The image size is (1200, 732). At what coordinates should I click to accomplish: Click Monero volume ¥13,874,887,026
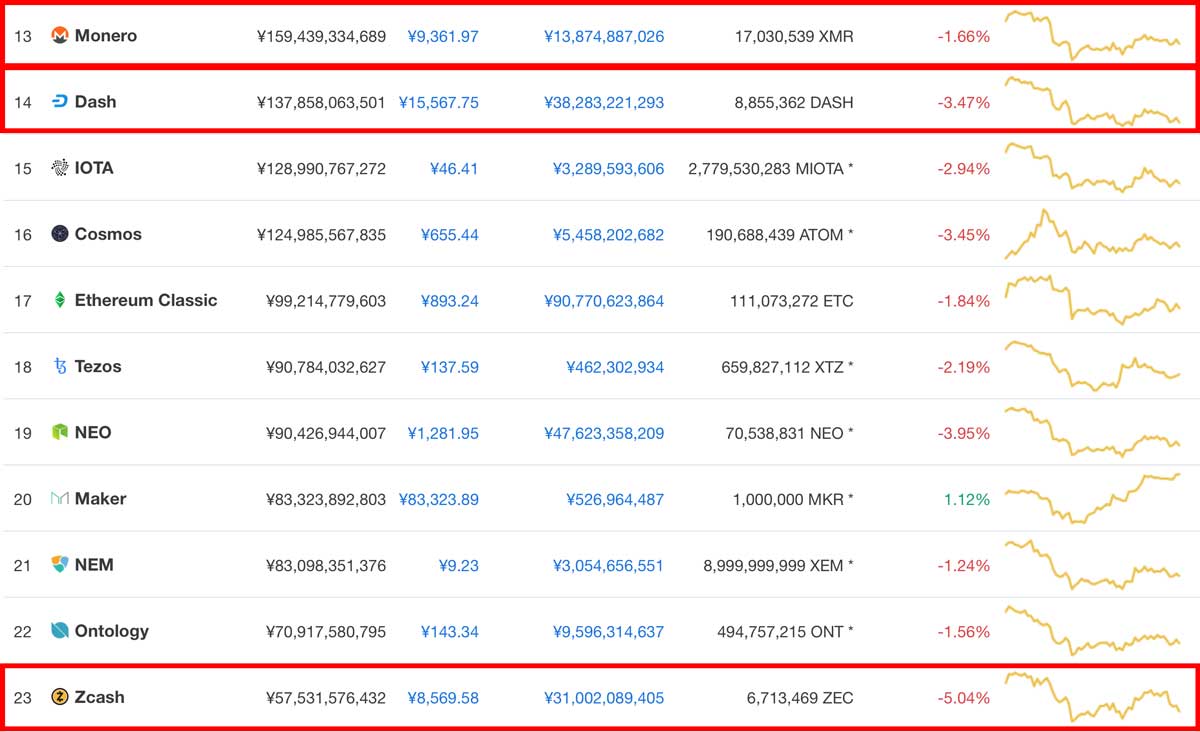(x=604, y=37)
